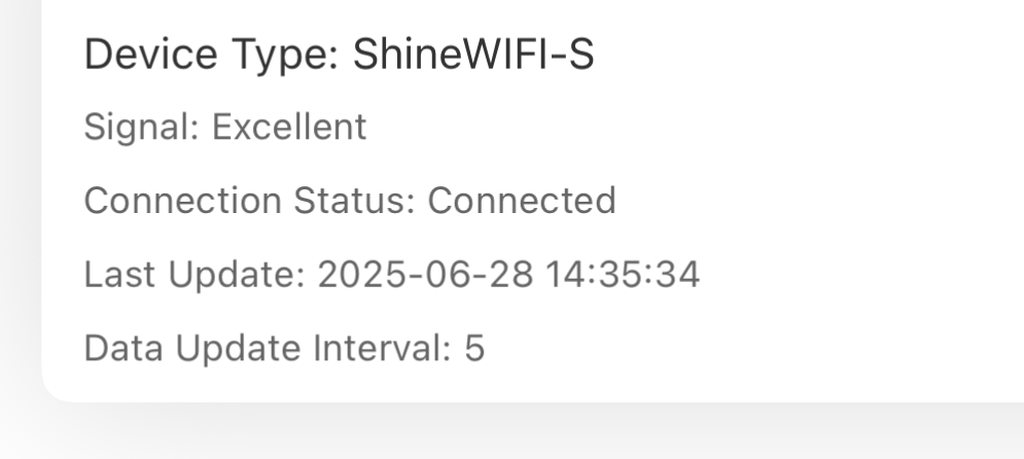Click the 'Device Type:' heading label
The width and height of the screenshot is (1024, 459).
coord(211,55)
